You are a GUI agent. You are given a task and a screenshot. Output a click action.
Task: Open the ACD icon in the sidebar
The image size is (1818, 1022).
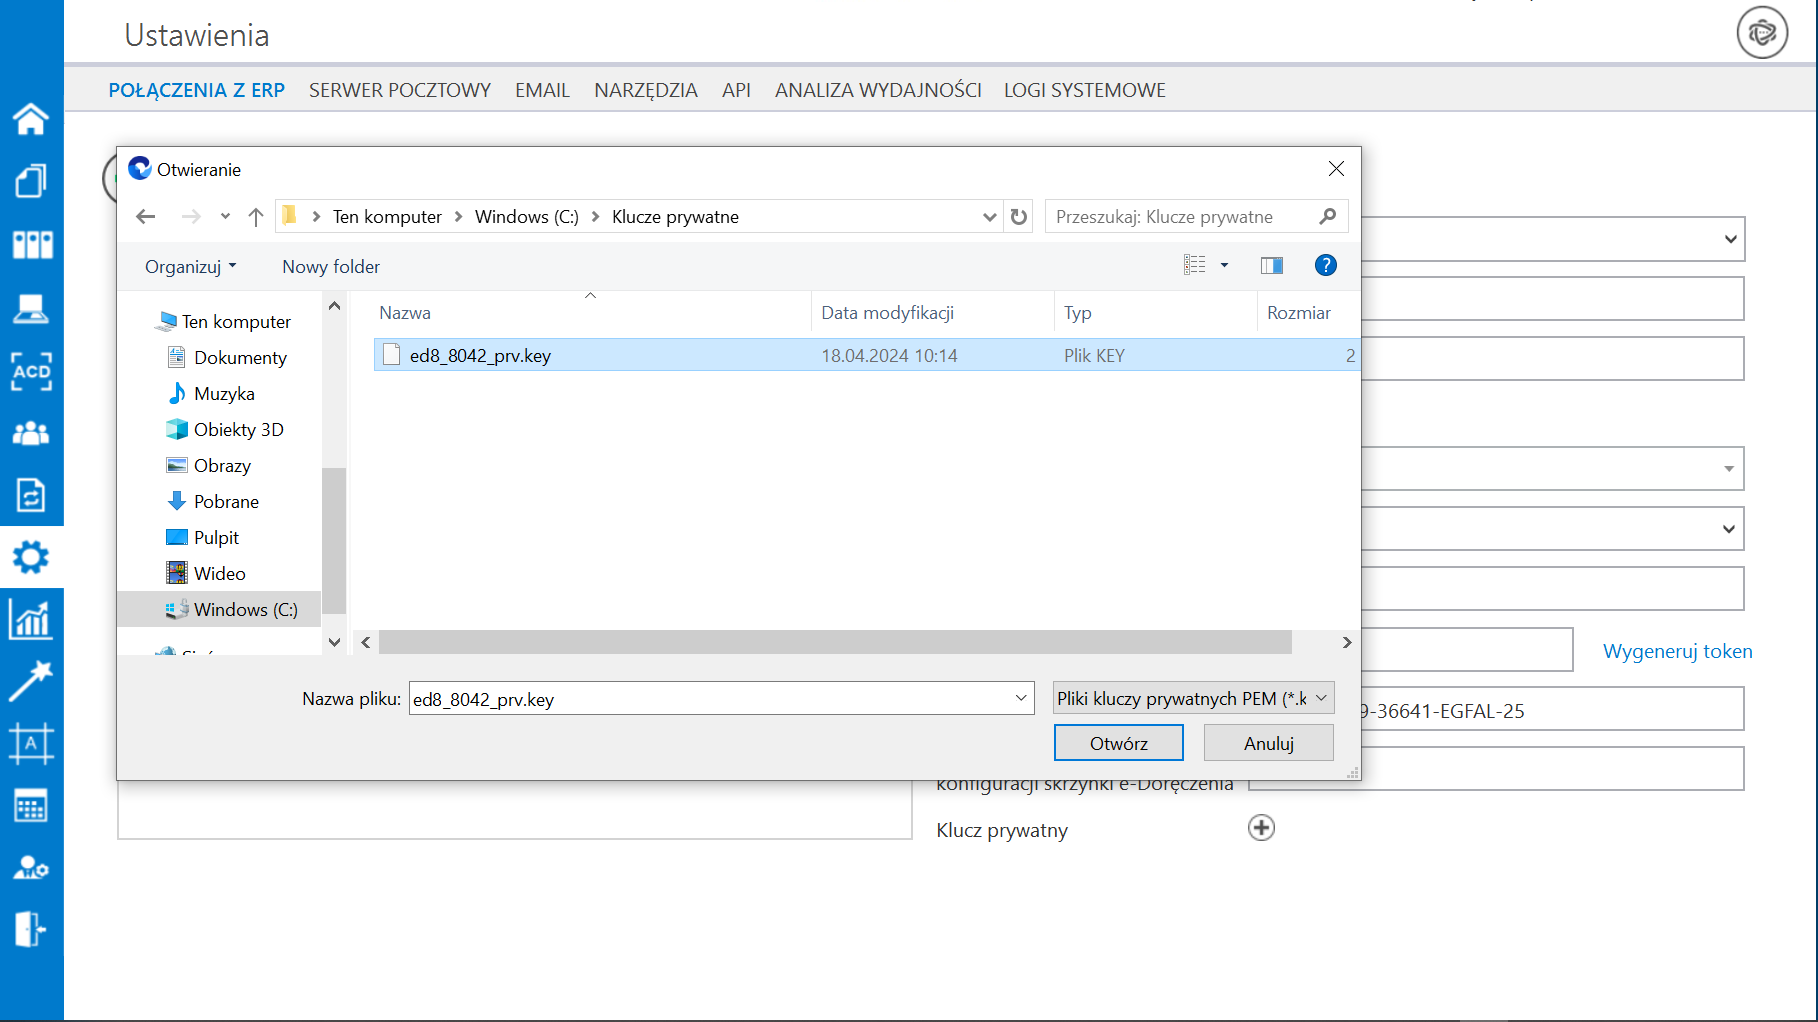tap(31, 371)
